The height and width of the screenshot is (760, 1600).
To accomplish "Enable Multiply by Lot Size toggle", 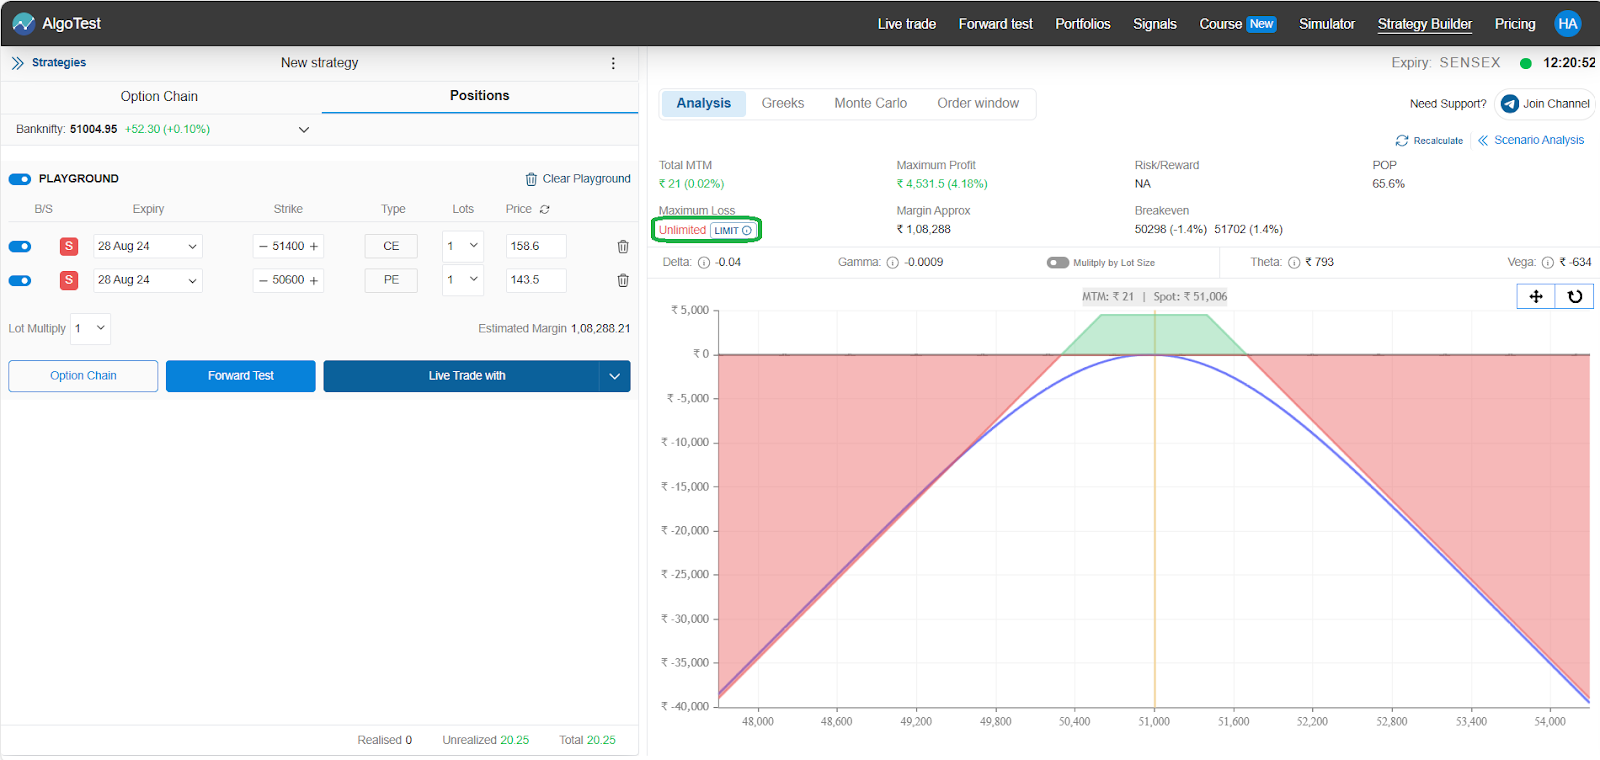I will [1058, 263].
